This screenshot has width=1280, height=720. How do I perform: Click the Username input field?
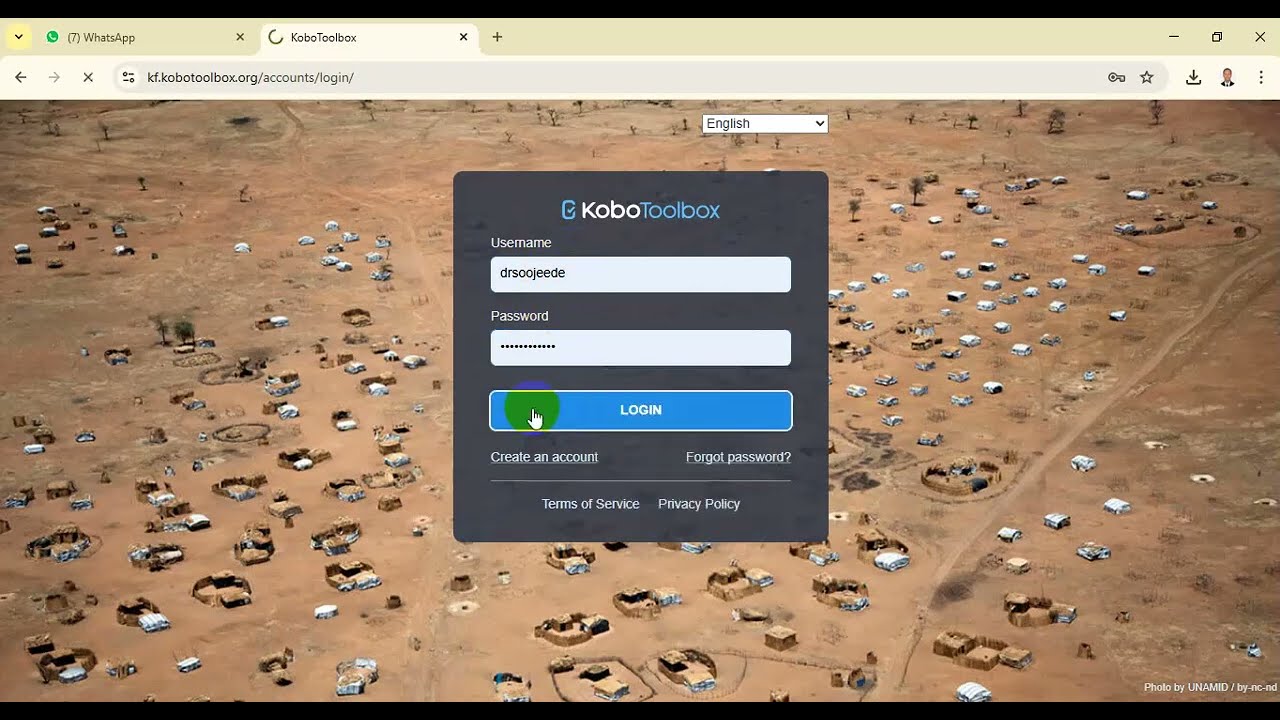(x=641, y=274)
